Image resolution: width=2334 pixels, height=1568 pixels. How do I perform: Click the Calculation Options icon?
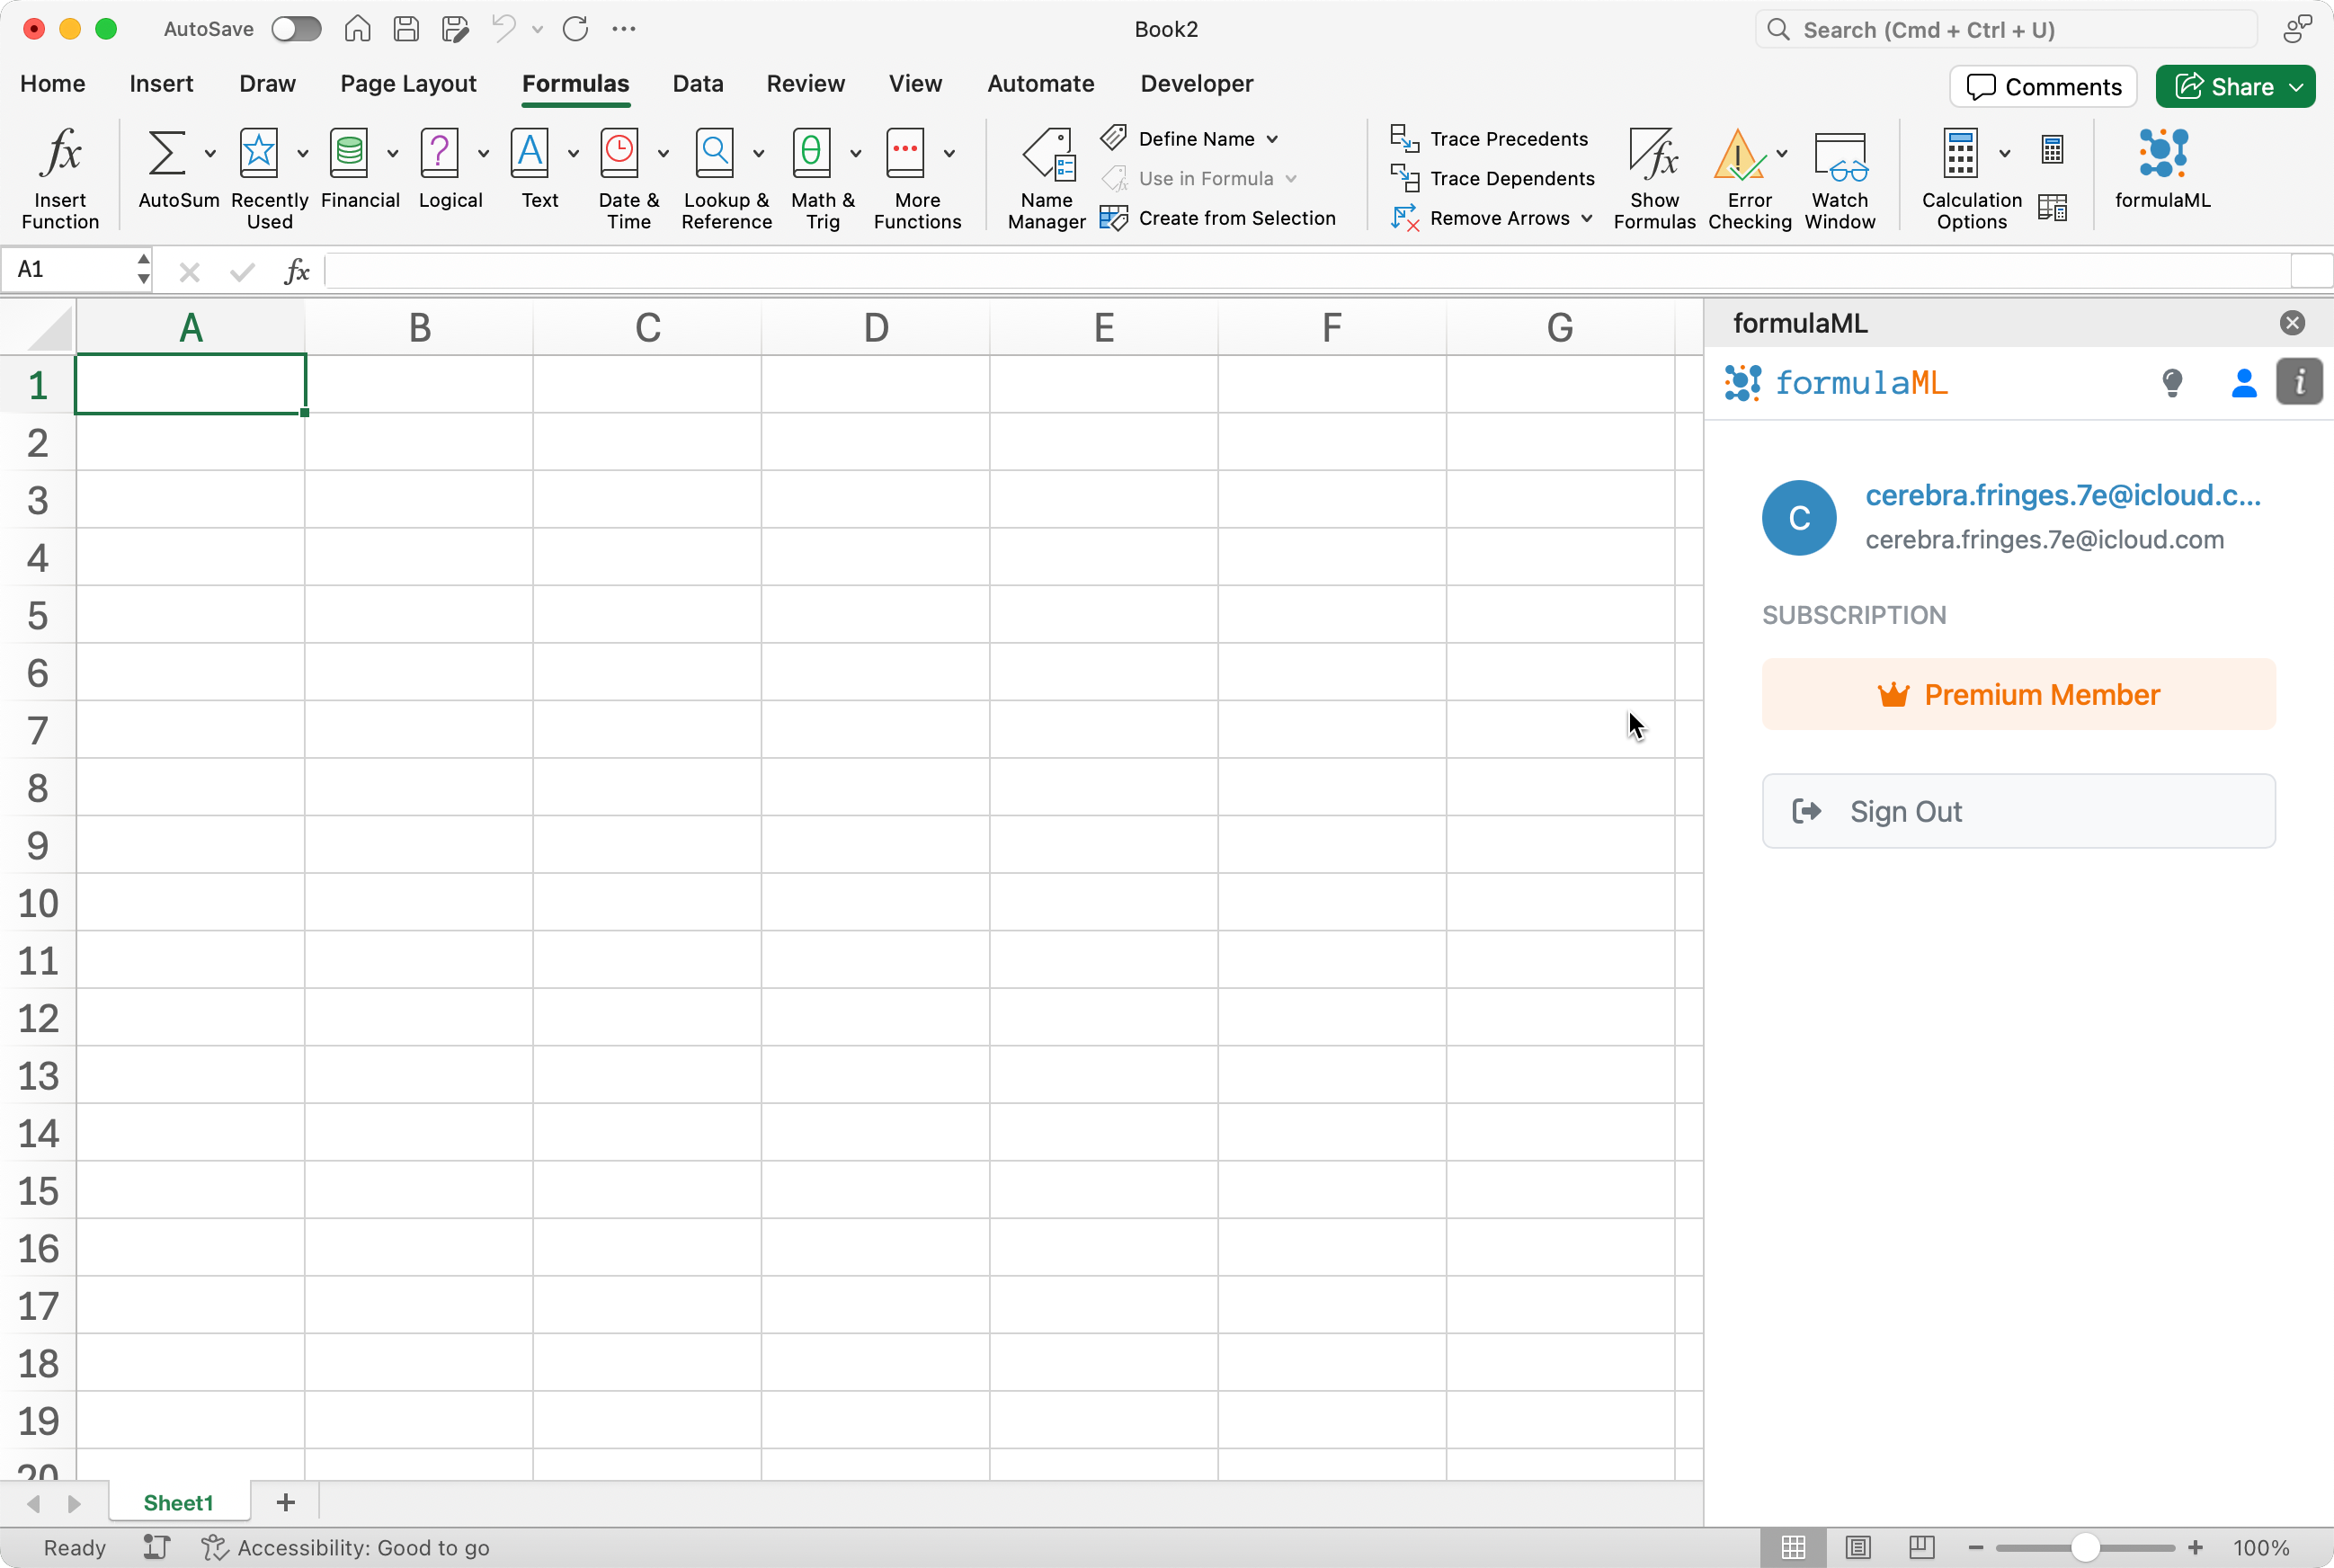point(1960,153)
